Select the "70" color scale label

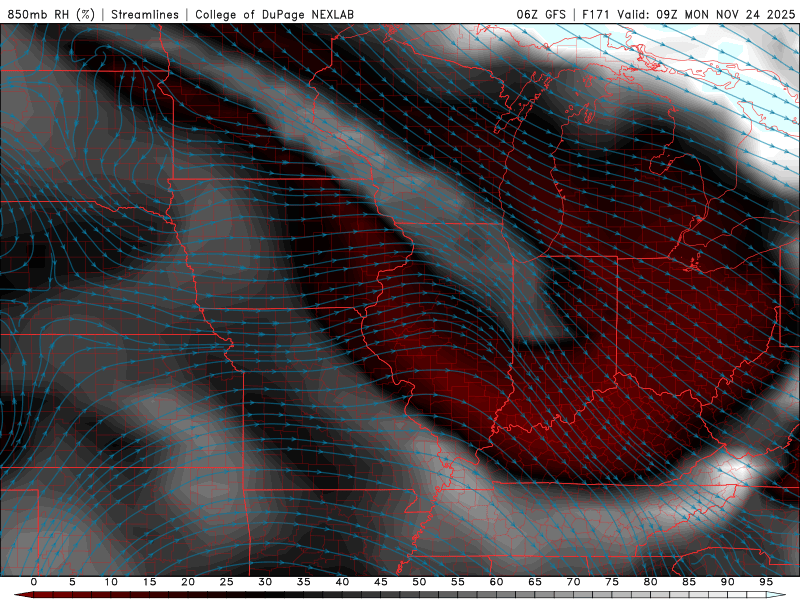(x=573, y=582)
